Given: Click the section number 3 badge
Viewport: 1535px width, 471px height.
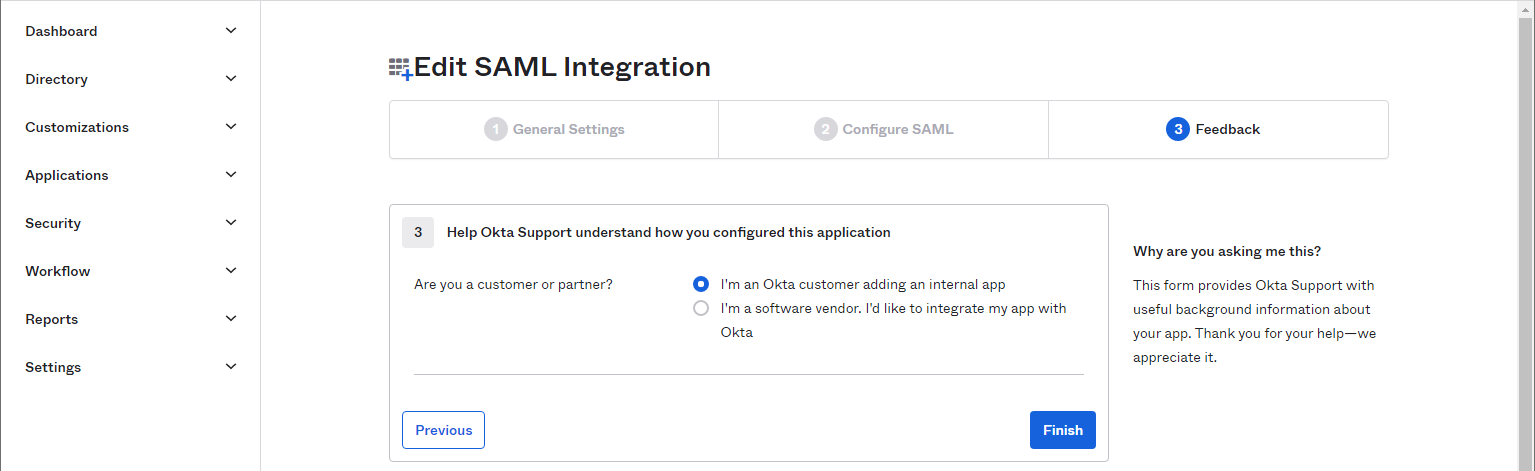Looking at the screenshot, I should point(418,232).
